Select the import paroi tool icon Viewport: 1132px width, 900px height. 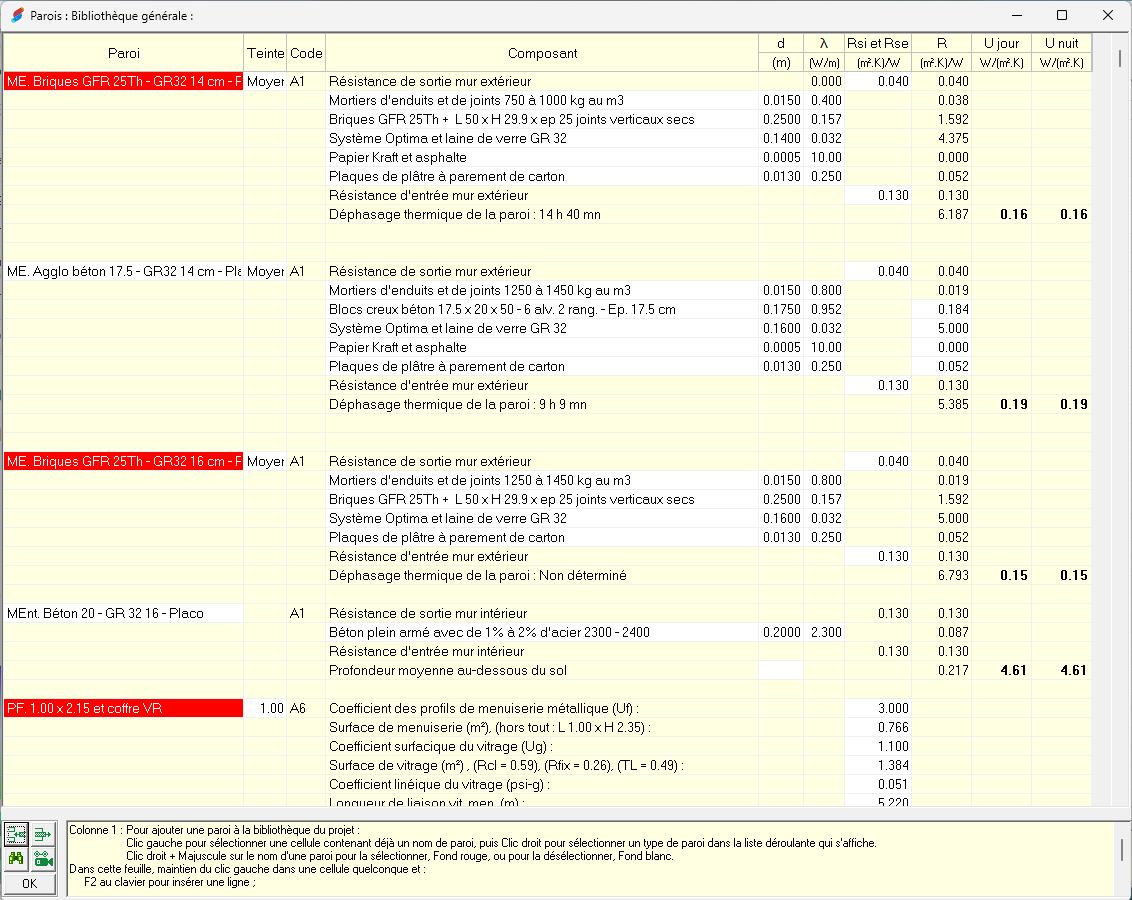click(16, 832)
